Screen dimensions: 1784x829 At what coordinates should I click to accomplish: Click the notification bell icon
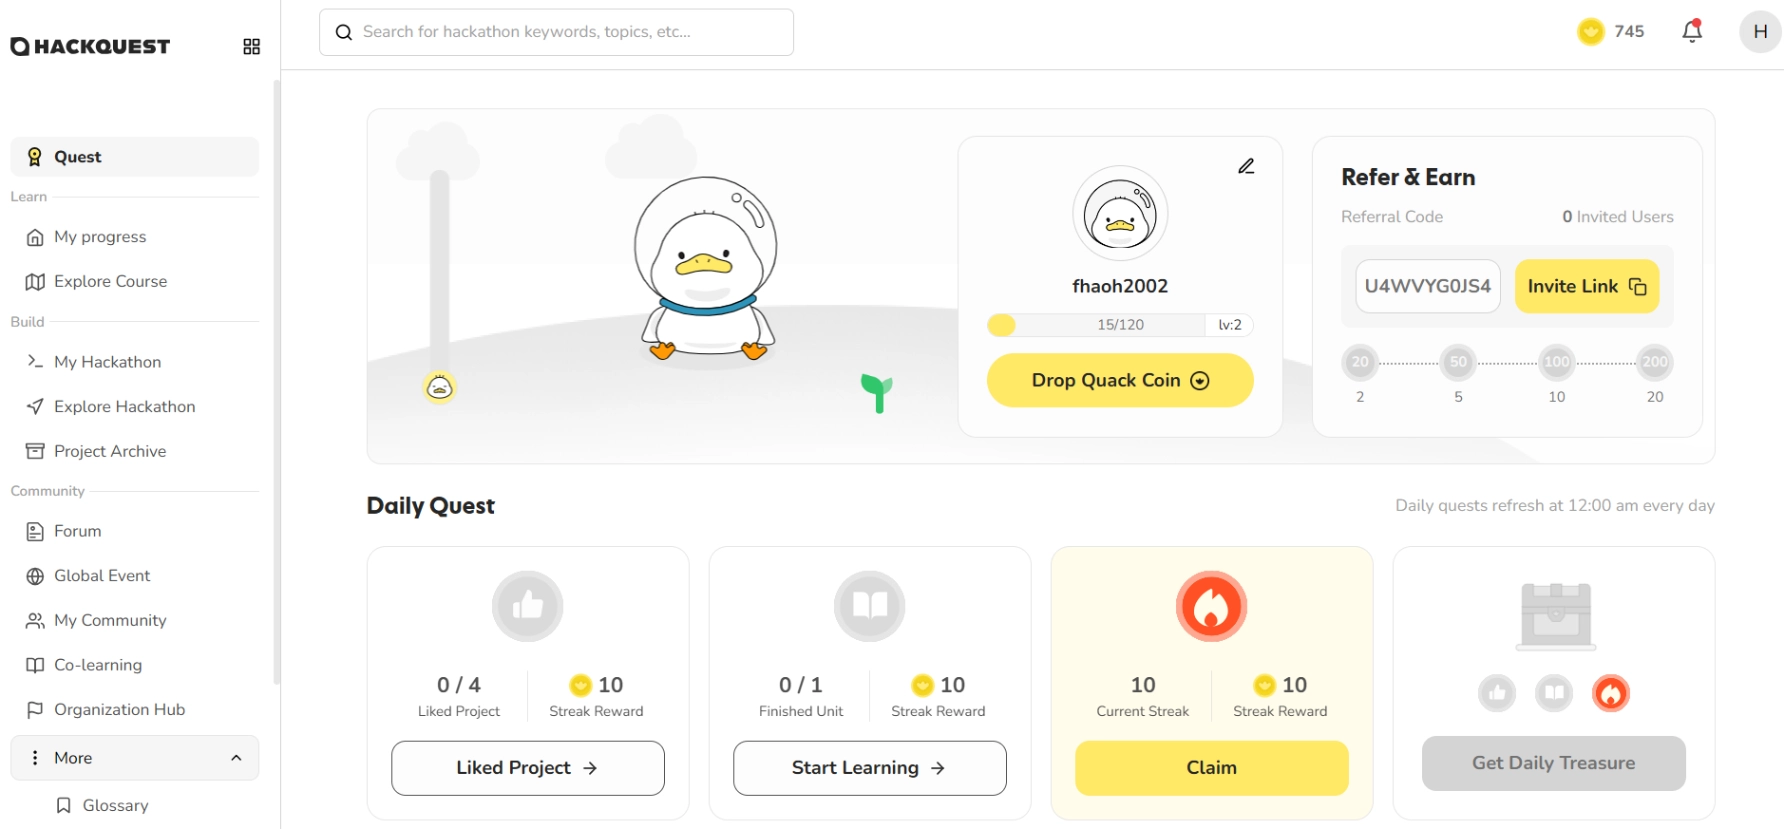click(1691, 32)
